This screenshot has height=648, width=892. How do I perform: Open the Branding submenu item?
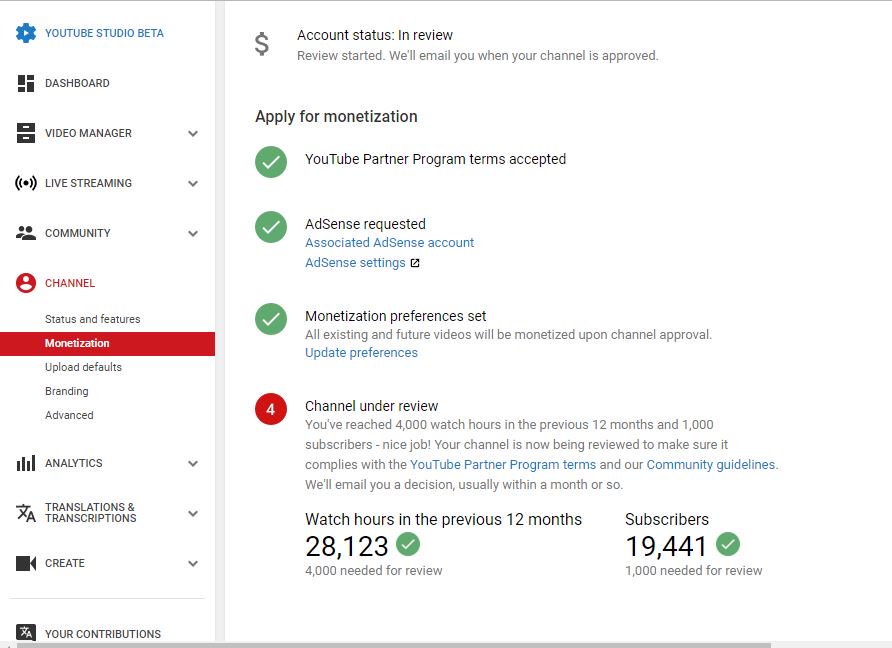coord(67,391)
